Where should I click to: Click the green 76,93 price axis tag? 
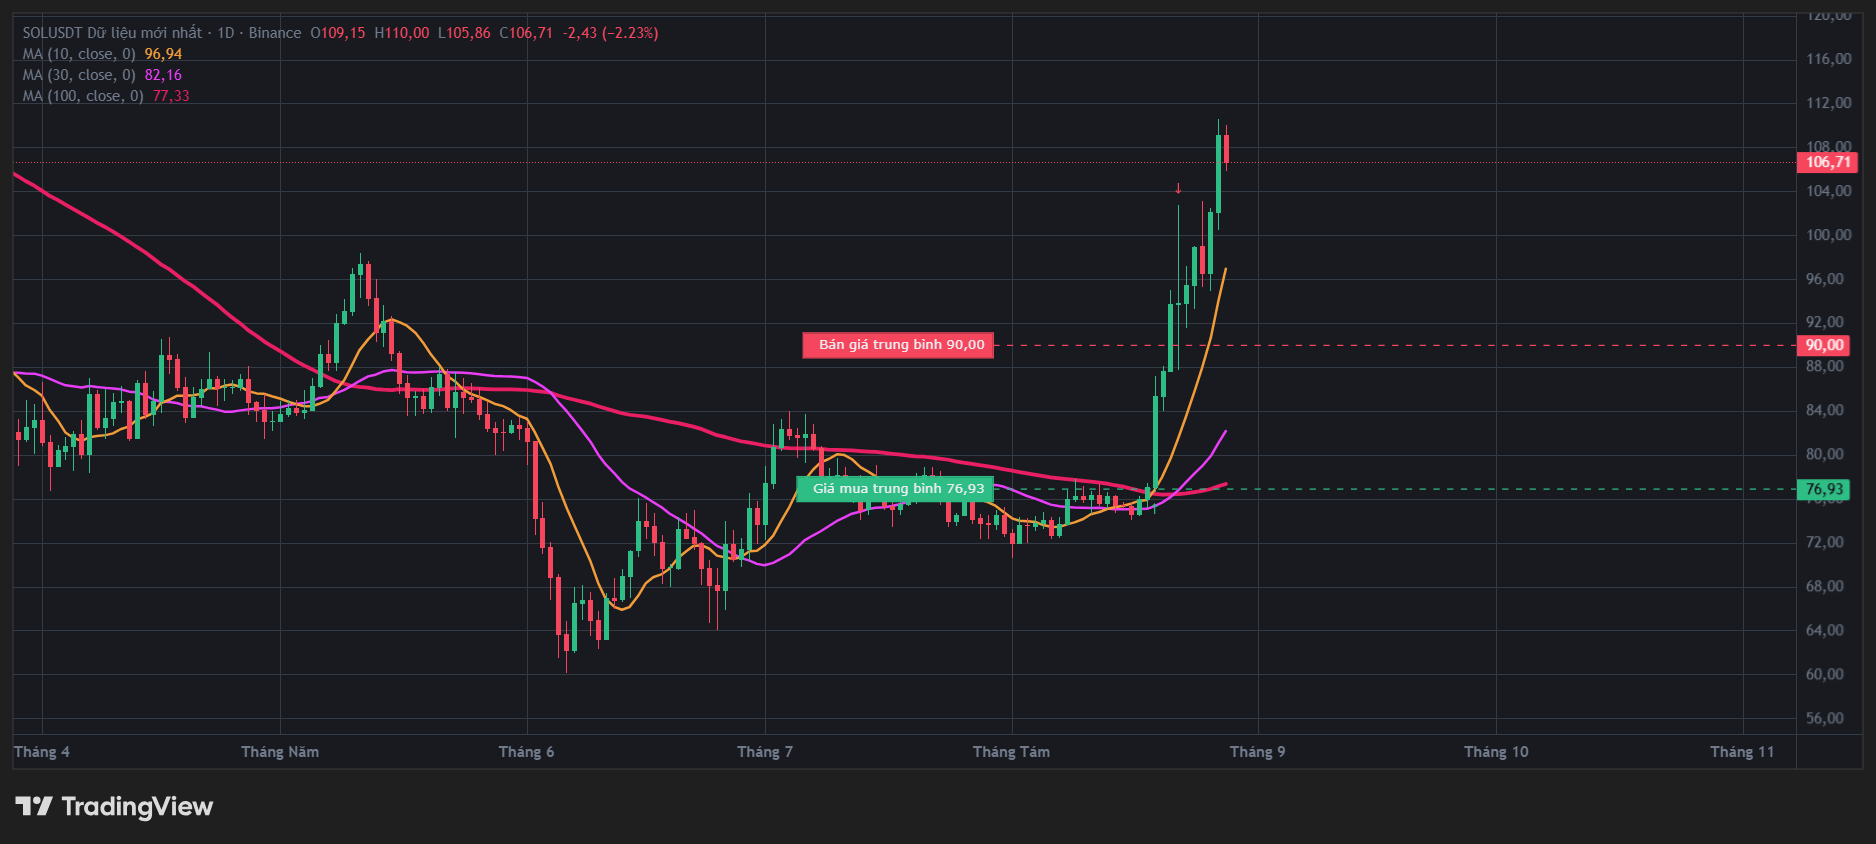coord(1824,489)
